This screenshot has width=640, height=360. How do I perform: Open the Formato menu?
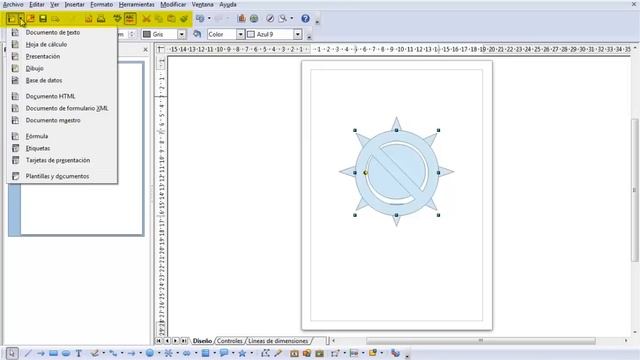(102, 4)
